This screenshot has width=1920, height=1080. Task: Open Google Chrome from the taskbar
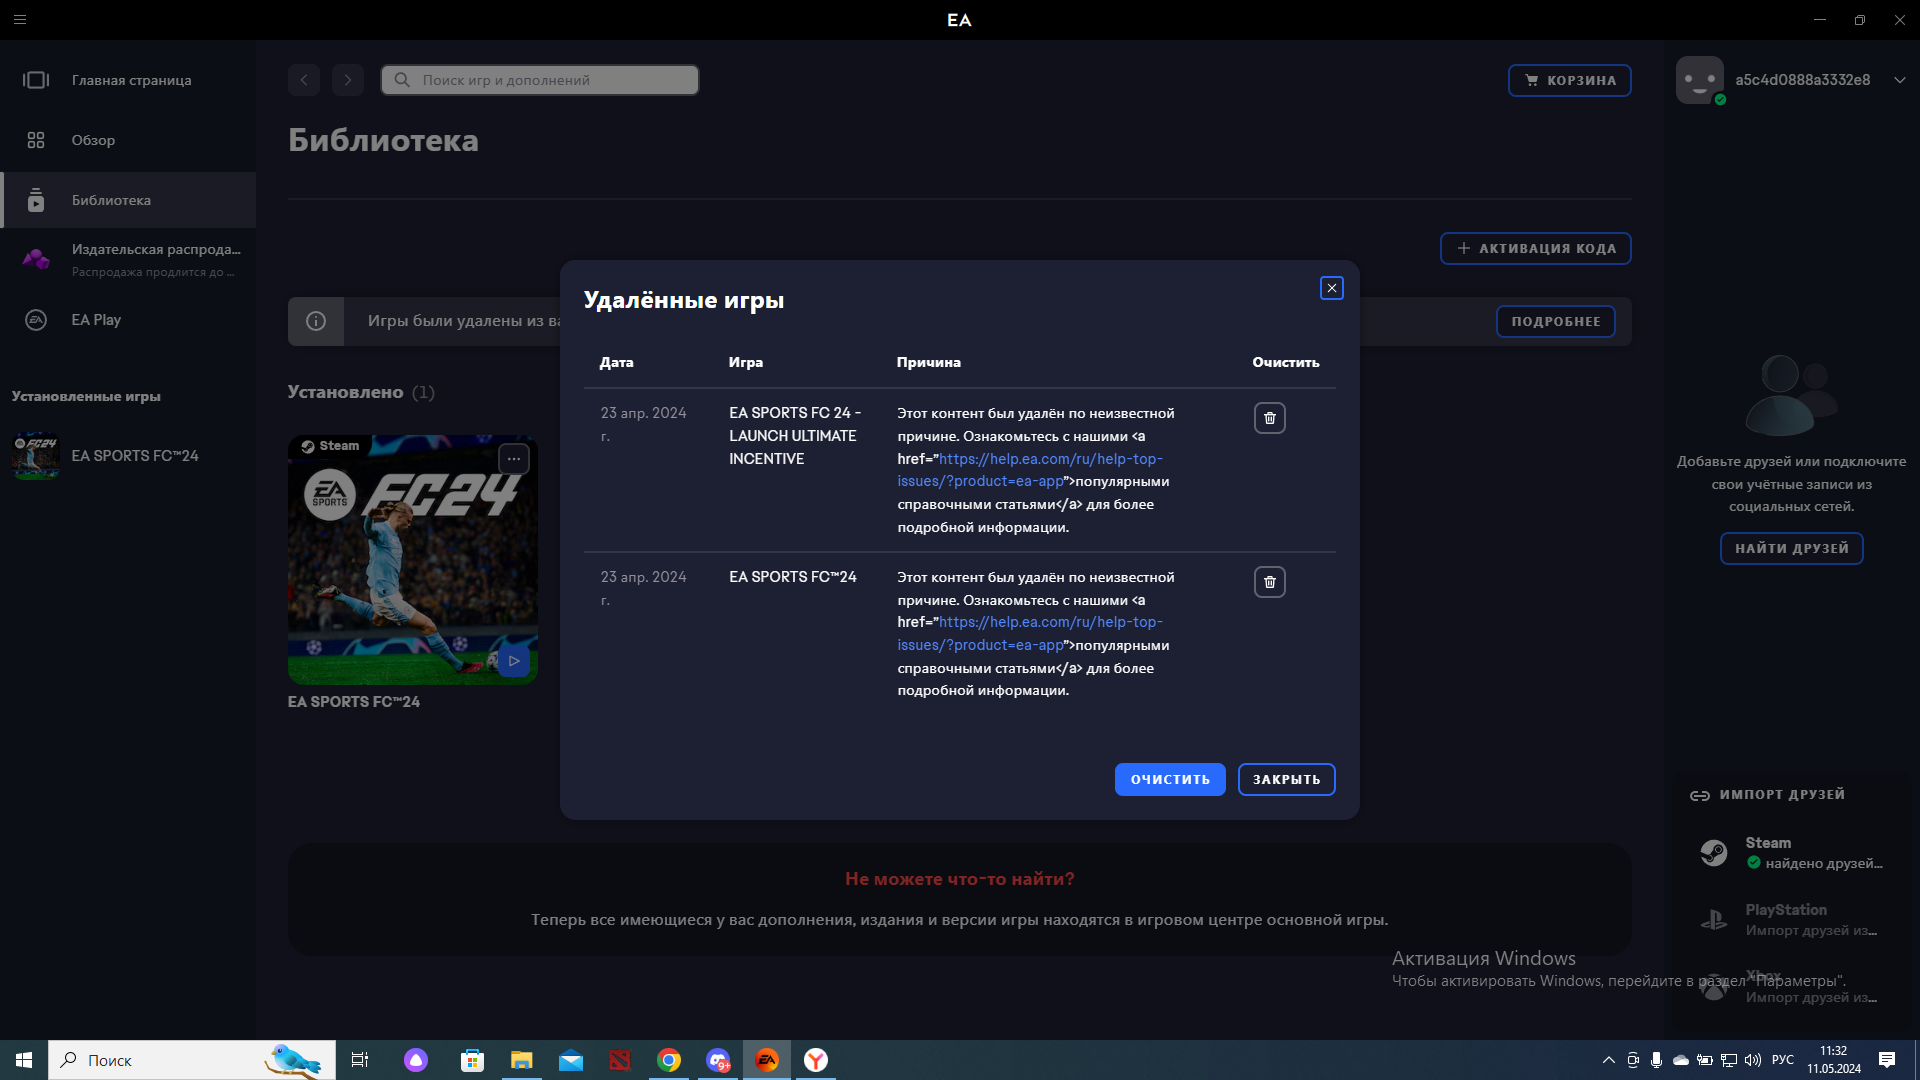tap(669, 1060)
